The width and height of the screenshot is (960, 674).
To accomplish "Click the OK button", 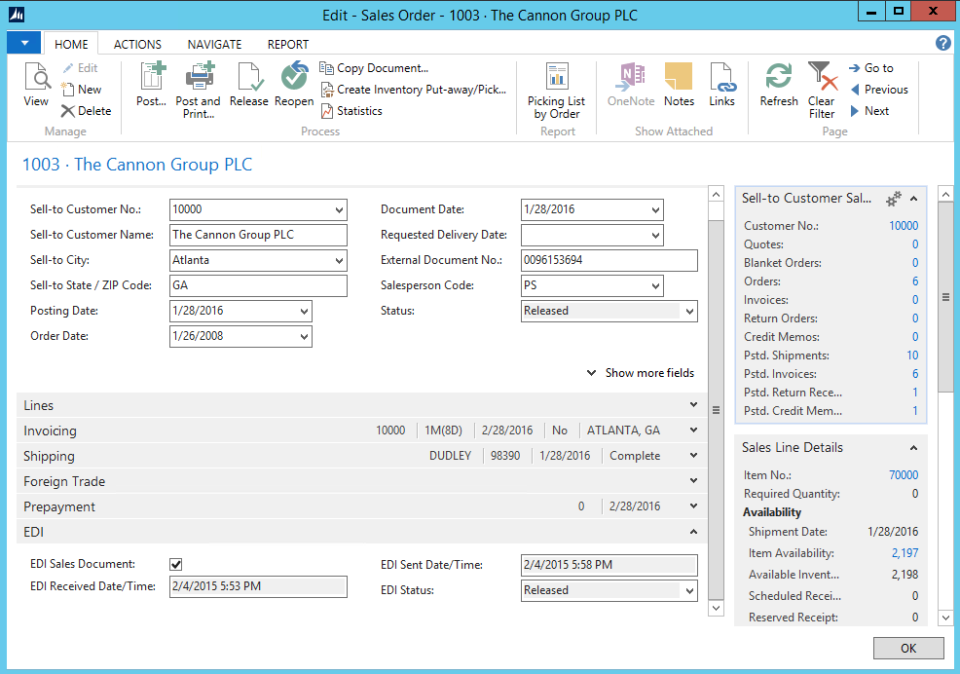I will [908, 648].
